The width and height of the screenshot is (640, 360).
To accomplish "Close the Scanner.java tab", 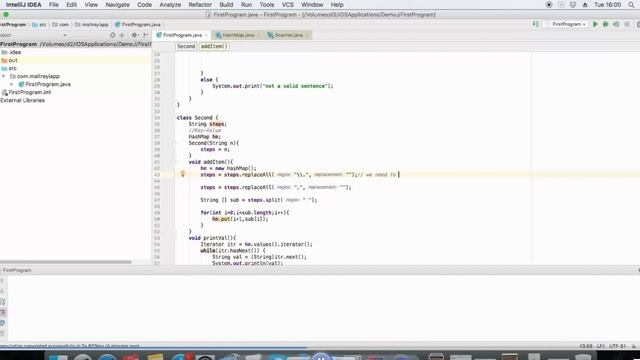I will tap(307, 36).
